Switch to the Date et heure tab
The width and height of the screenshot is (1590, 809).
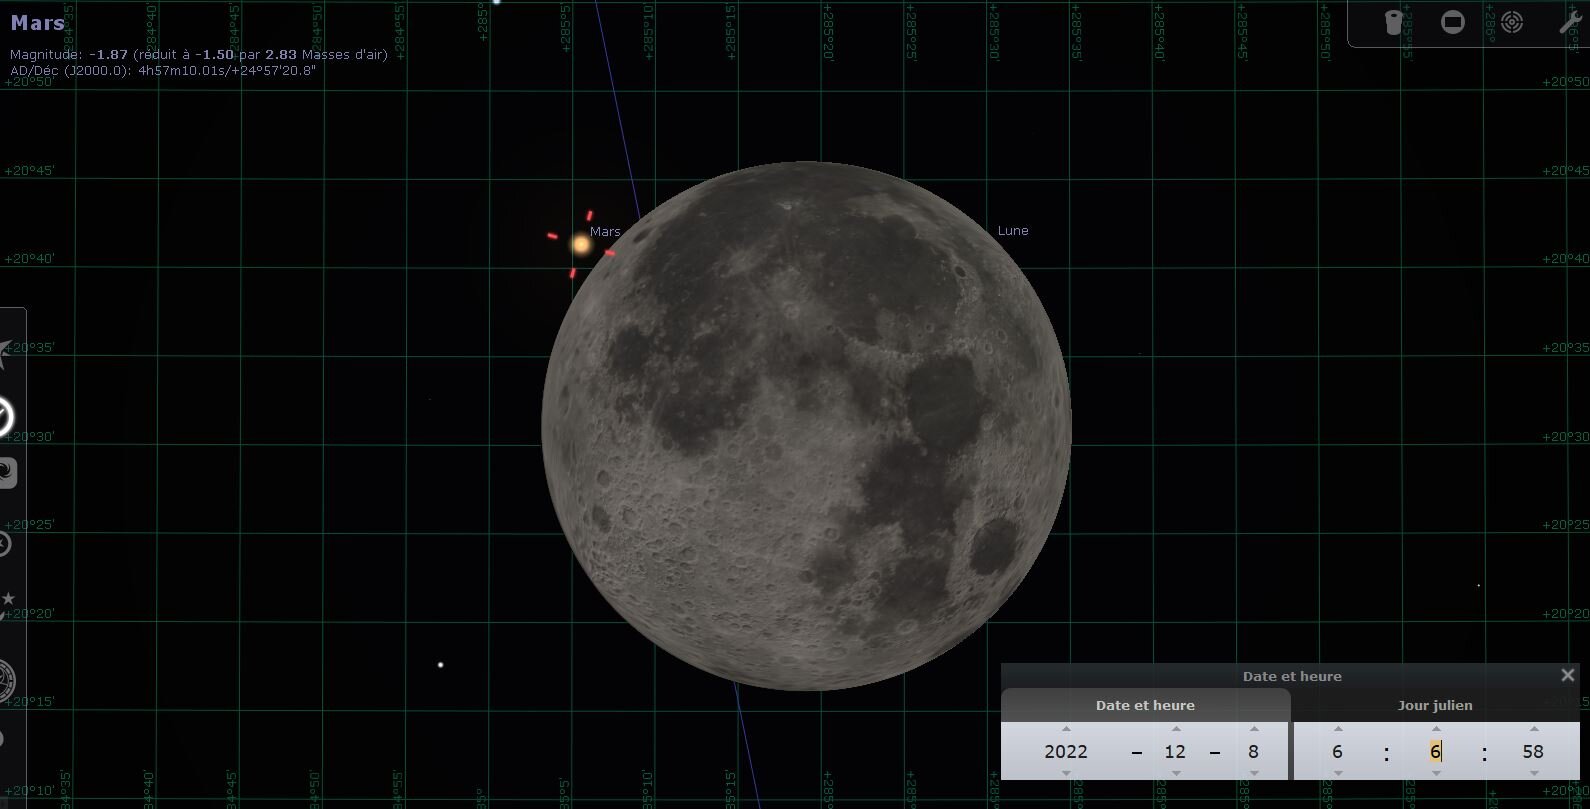pos(1145,705)
